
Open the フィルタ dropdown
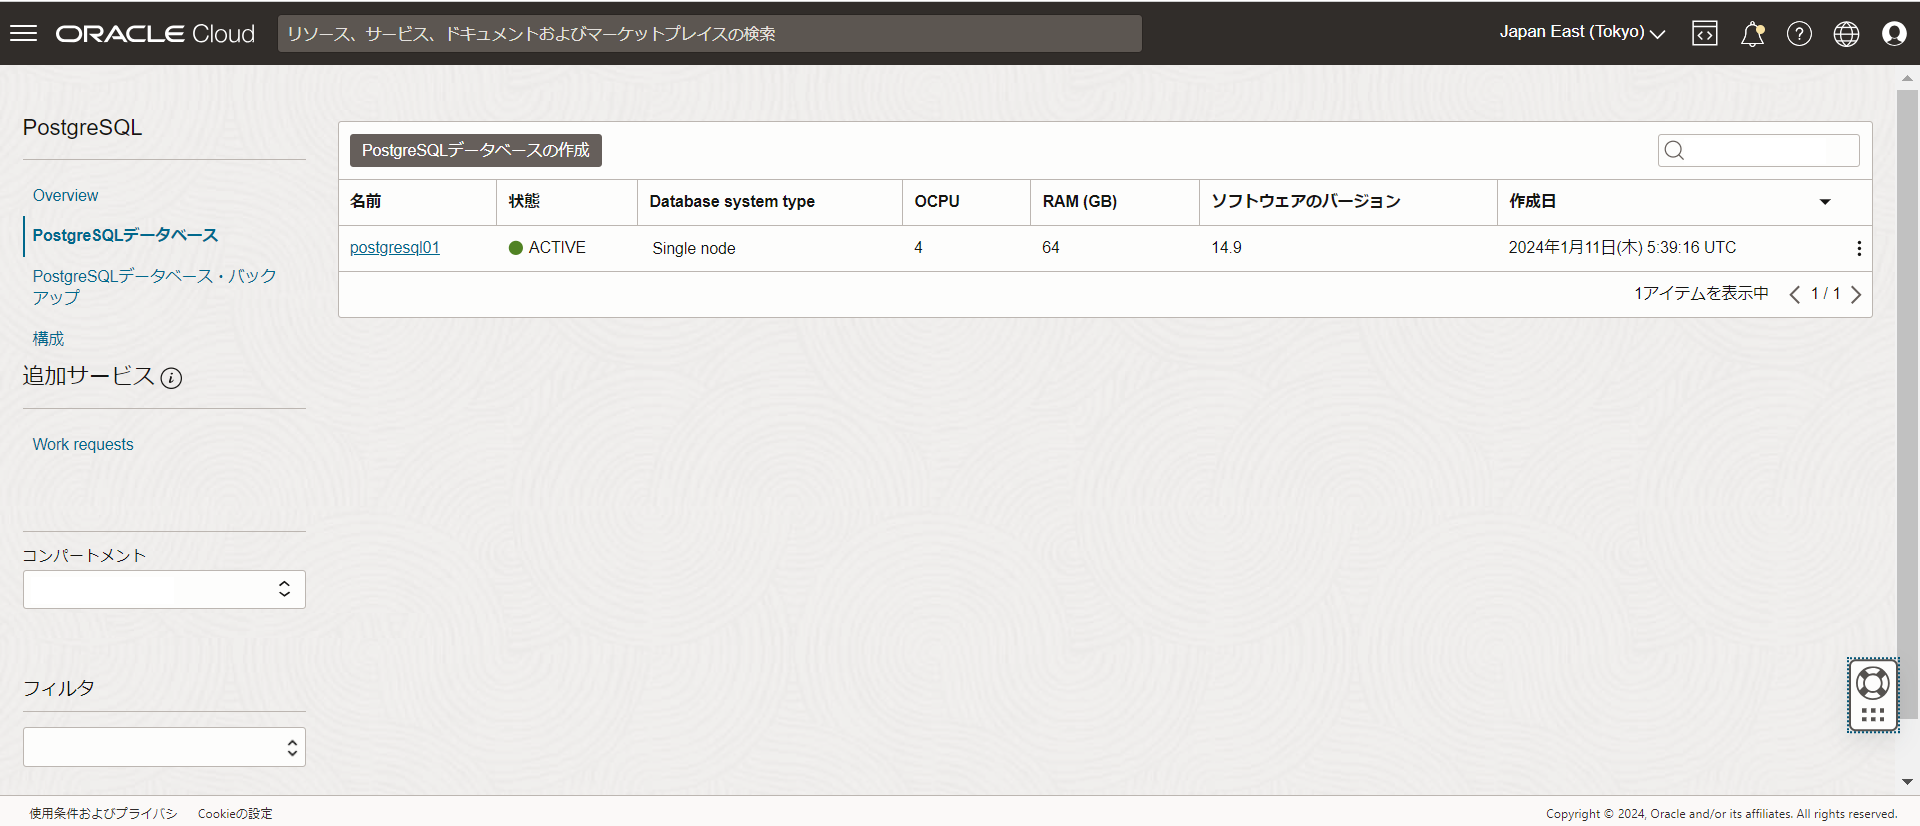pyautogui.click(x=164, y=747)
